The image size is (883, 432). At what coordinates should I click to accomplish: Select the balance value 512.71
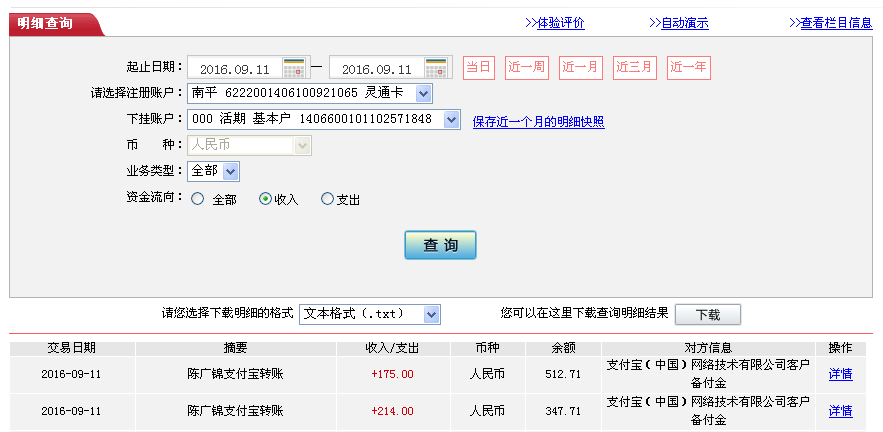[x=563, y=374]
